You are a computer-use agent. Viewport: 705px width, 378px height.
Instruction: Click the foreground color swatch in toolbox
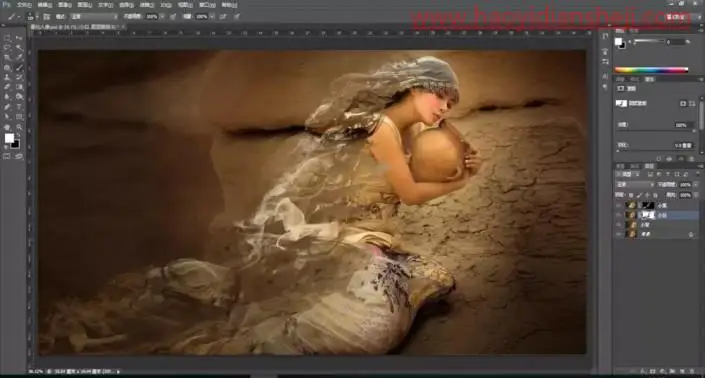point(9,138)
